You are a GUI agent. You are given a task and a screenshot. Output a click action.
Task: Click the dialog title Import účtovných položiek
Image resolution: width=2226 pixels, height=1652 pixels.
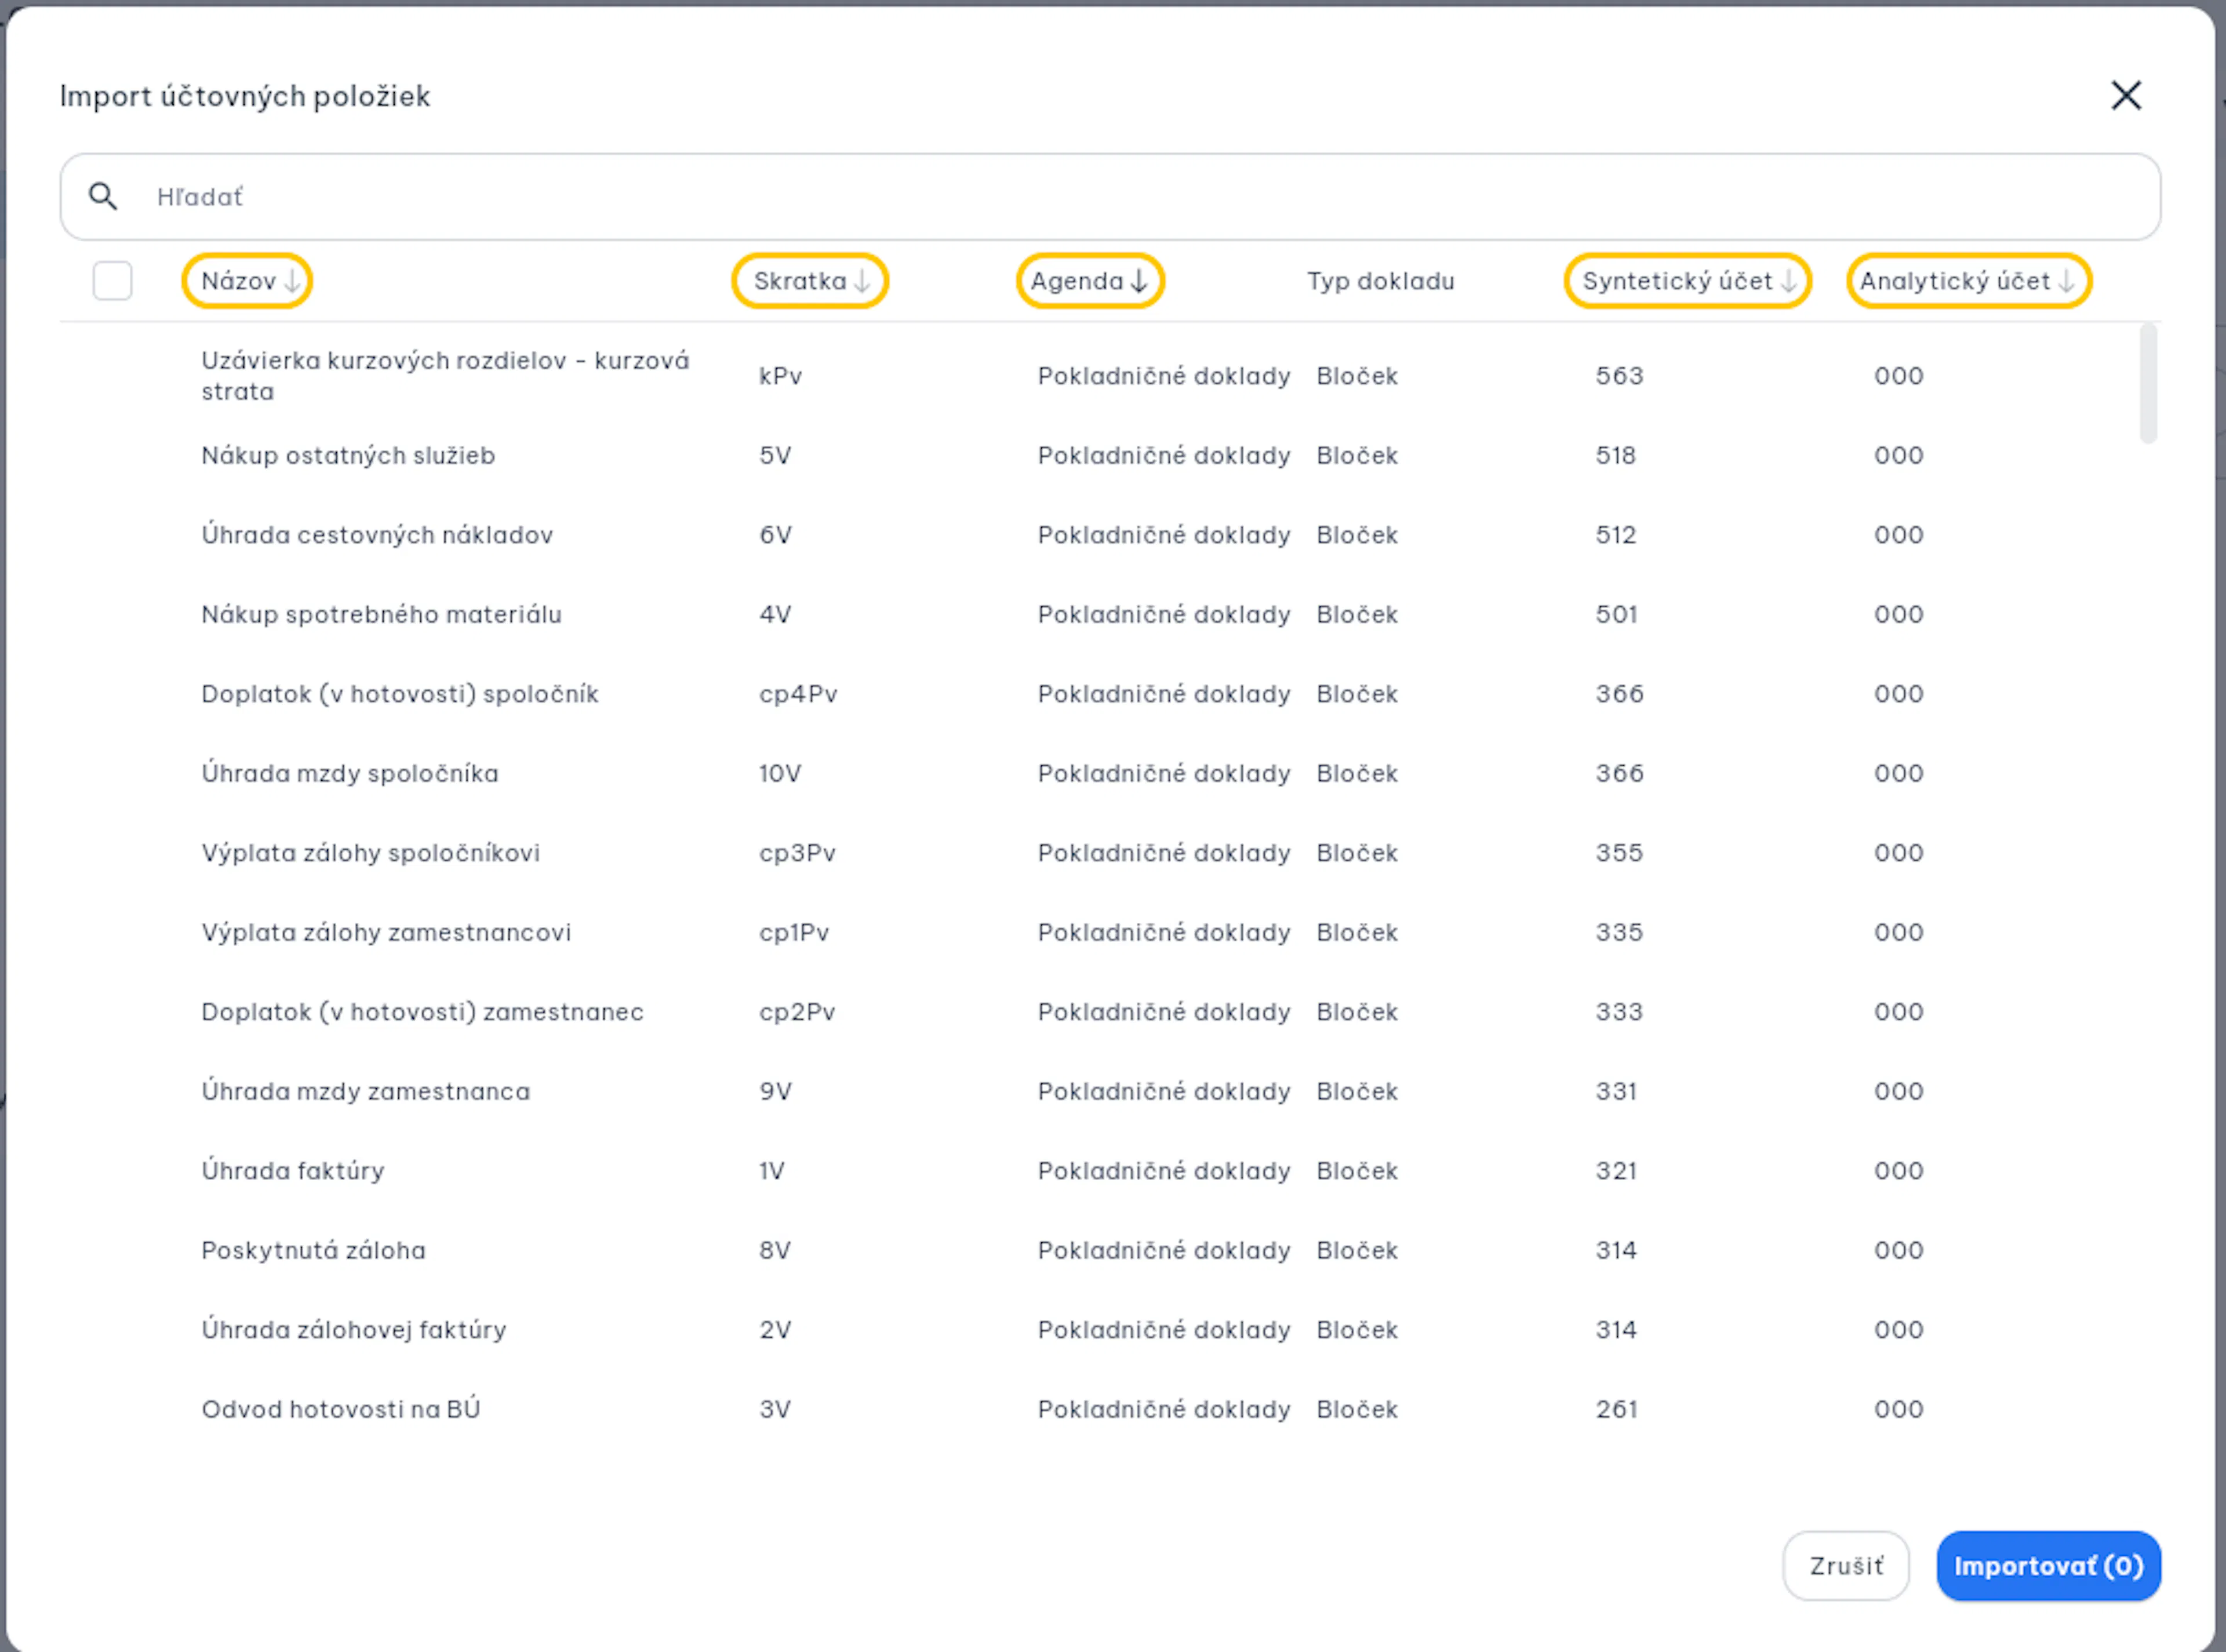pyautogui.click(x=245, y=96)
